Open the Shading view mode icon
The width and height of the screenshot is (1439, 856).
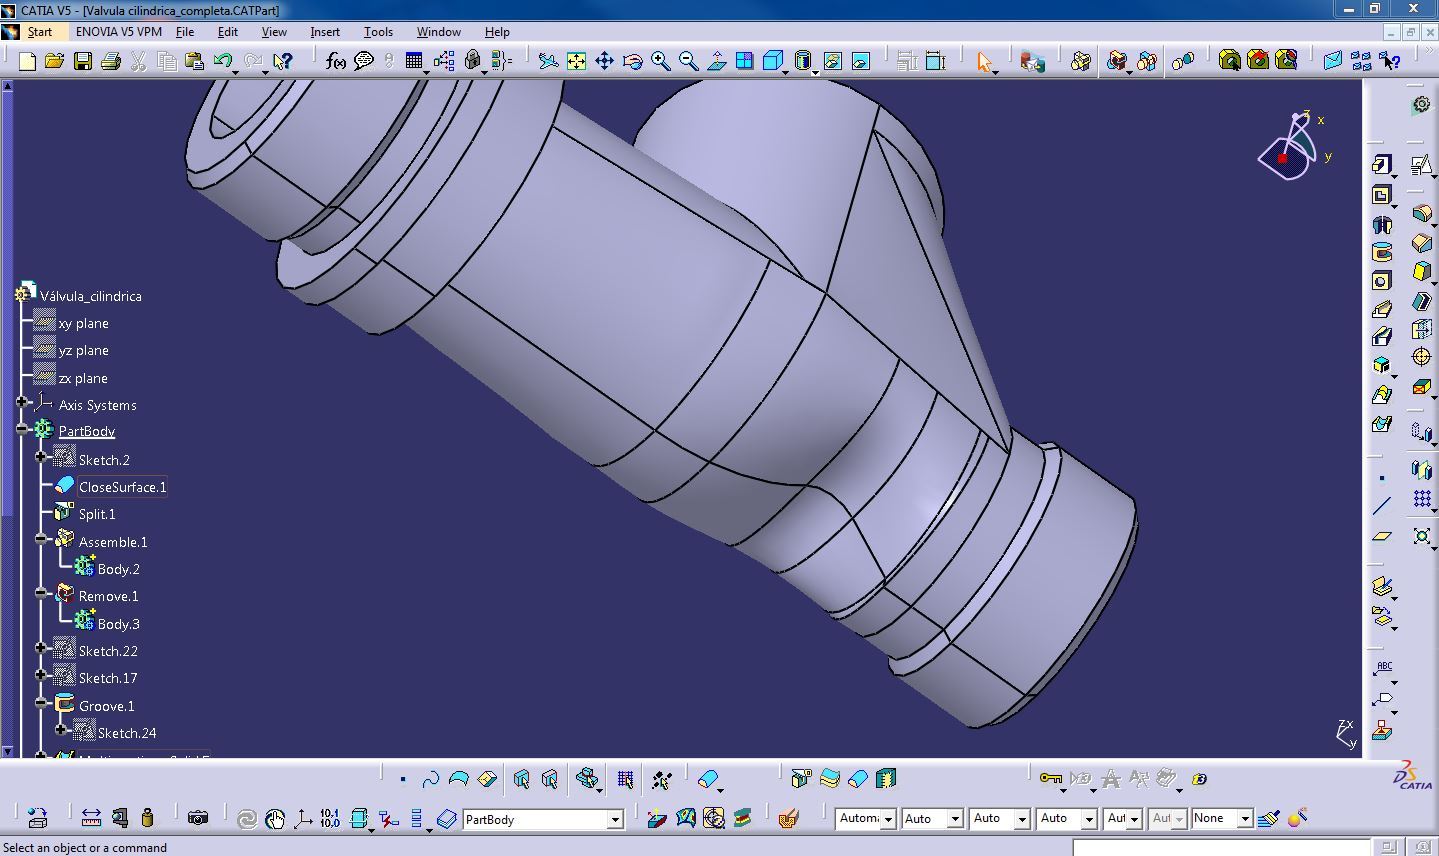803,62
